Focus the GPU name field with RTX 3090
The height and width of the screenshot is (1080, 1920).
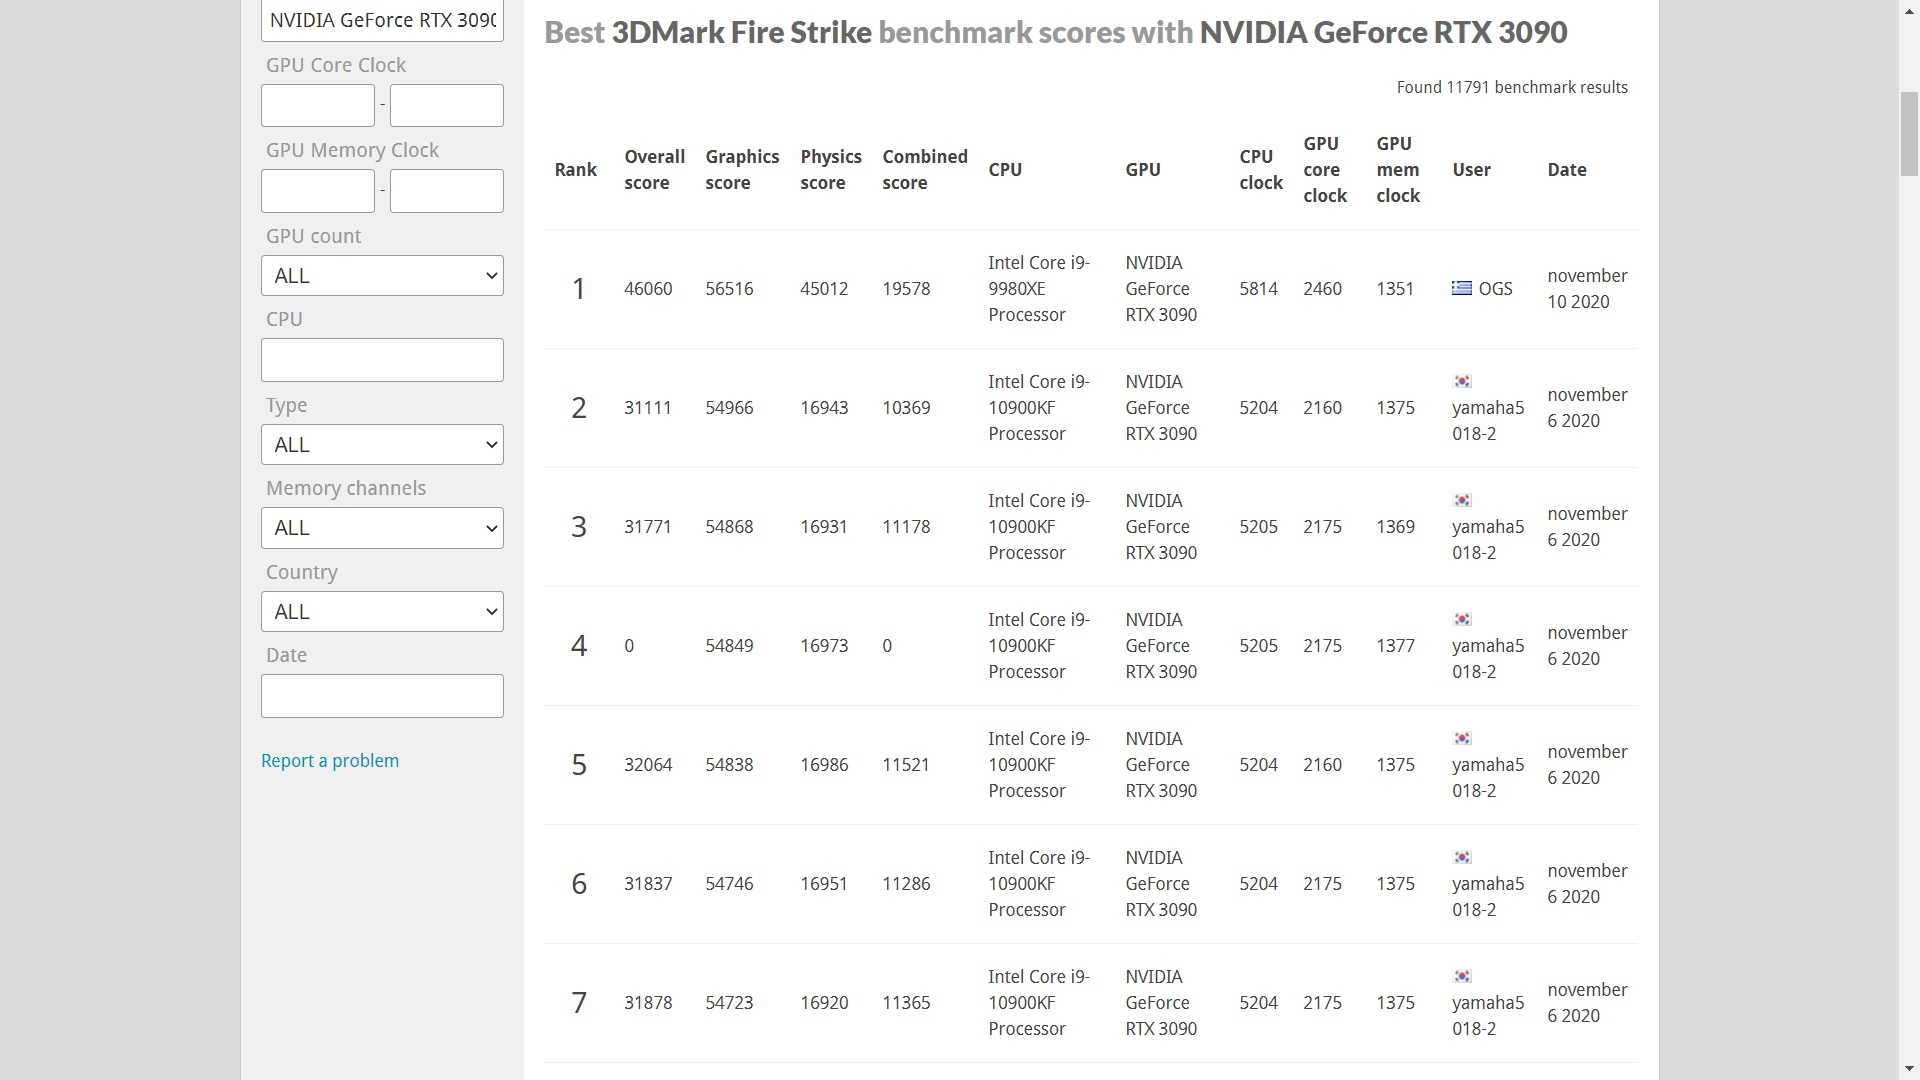point(382,21)
